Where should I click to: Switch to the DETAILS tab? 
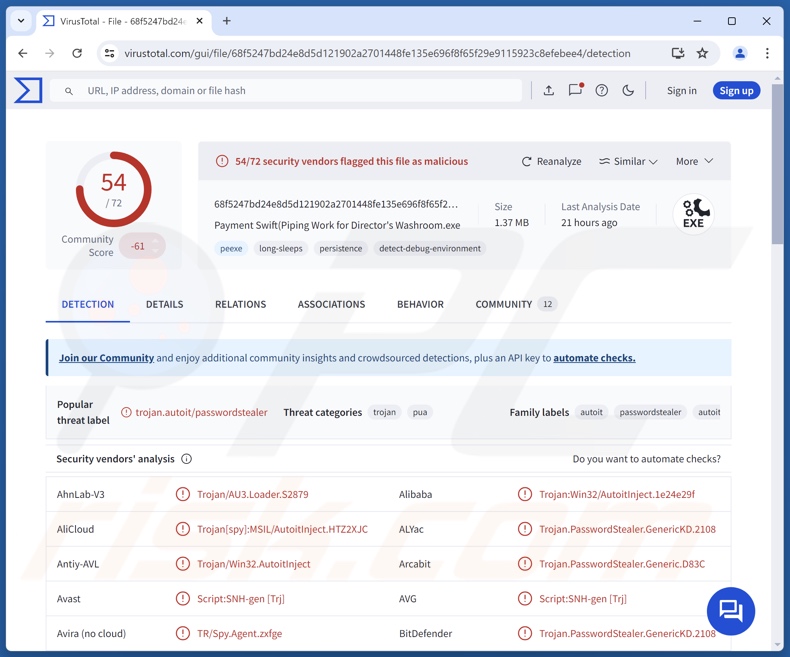[x=165, y=304]
